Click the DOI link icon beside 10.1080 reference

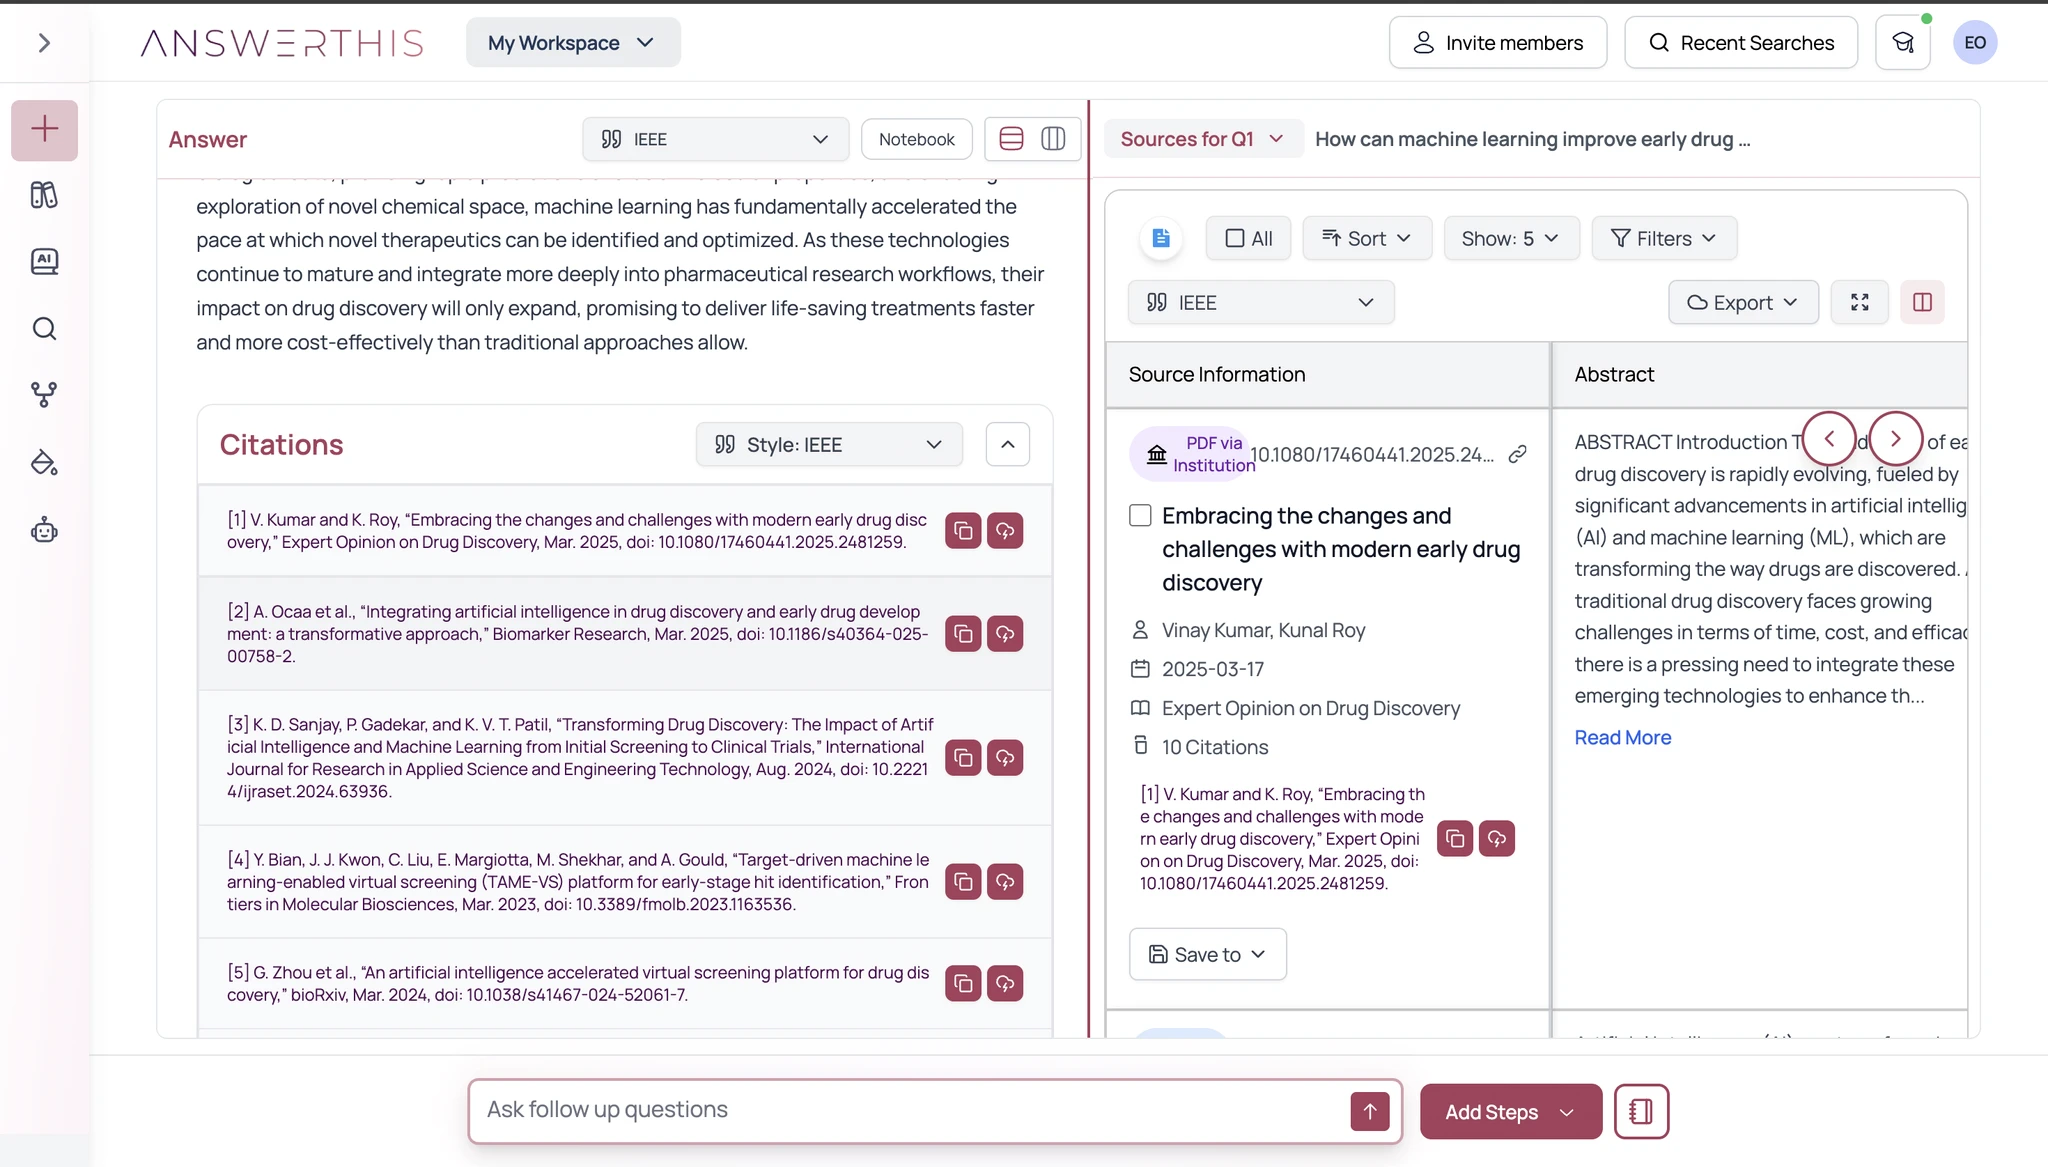pyautogui.click(x=1517, y=454)
